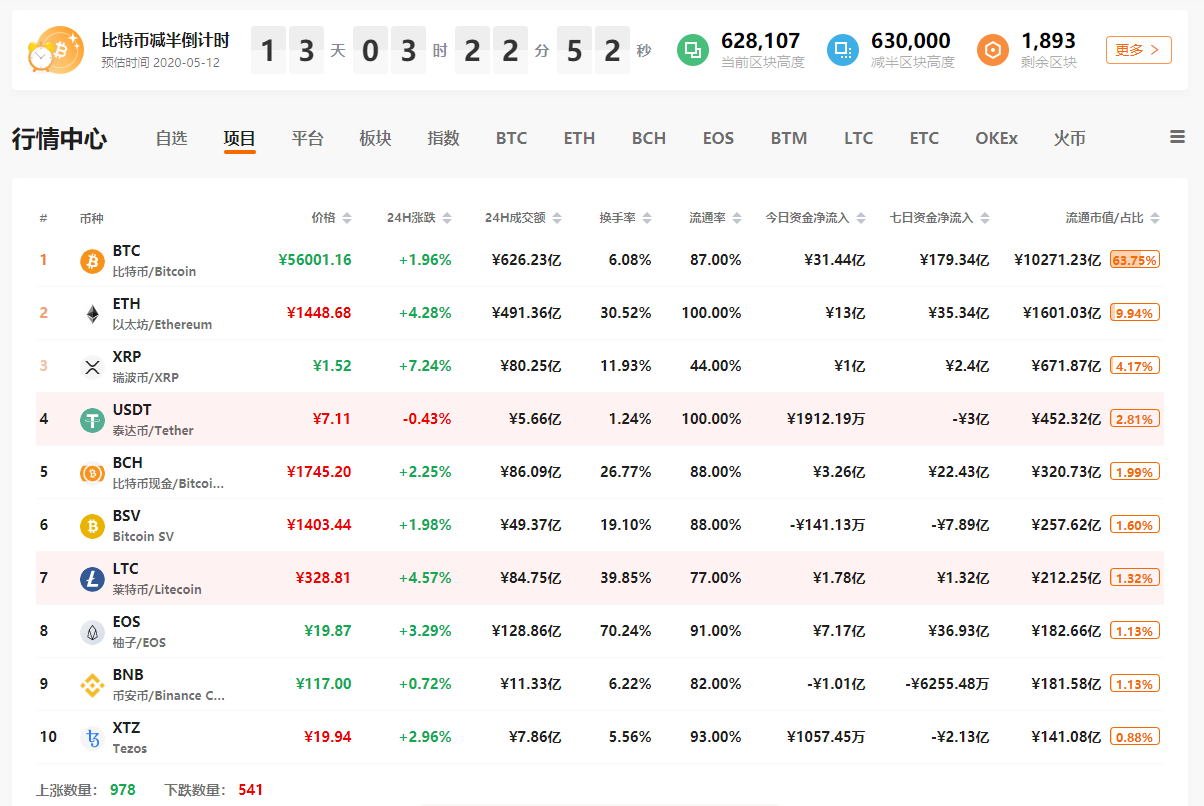
Task: Click the BTC Bitcoin coin icon
Action: click(92, 261)
